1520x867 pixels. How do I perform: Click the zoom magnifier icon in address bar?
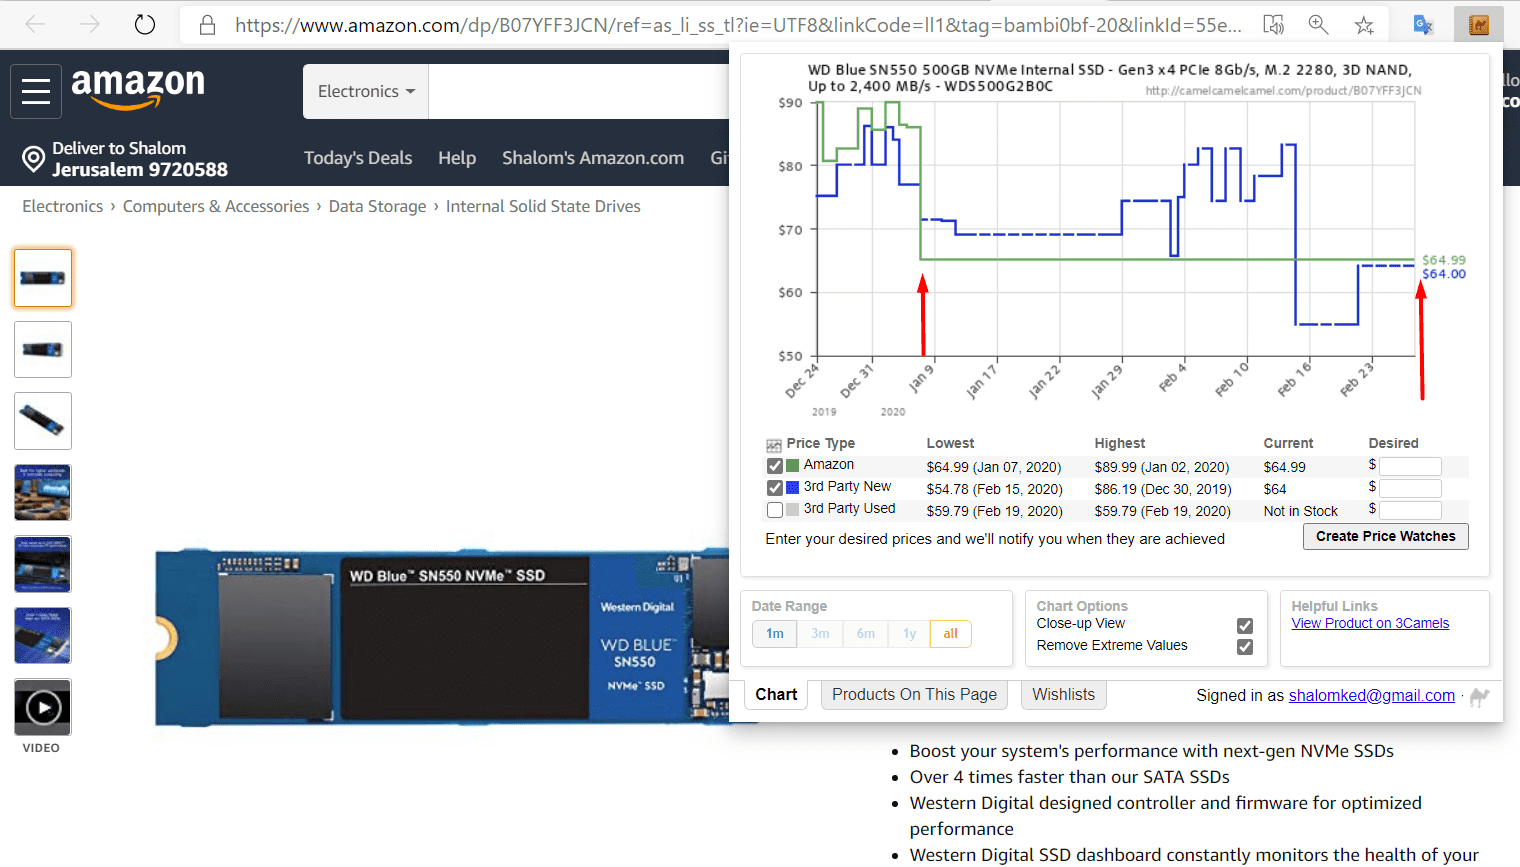pyautogui.click(x=1319, y=25)
